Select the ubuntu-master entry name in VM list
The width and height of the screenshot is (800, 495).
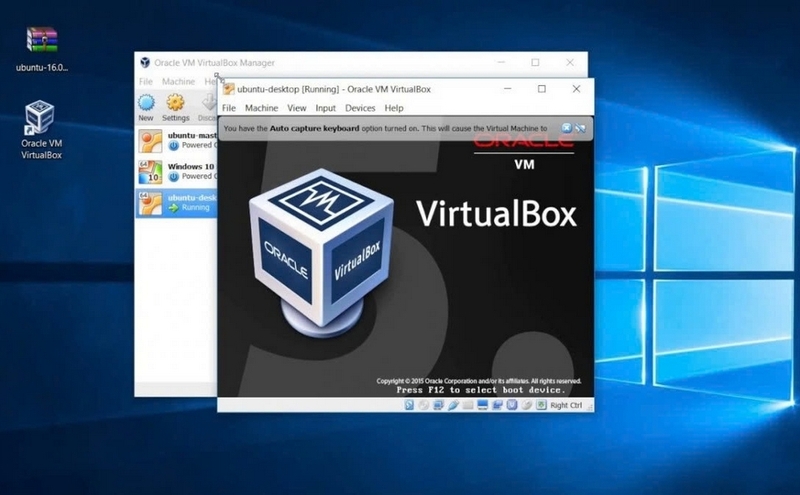click(192, 136)
